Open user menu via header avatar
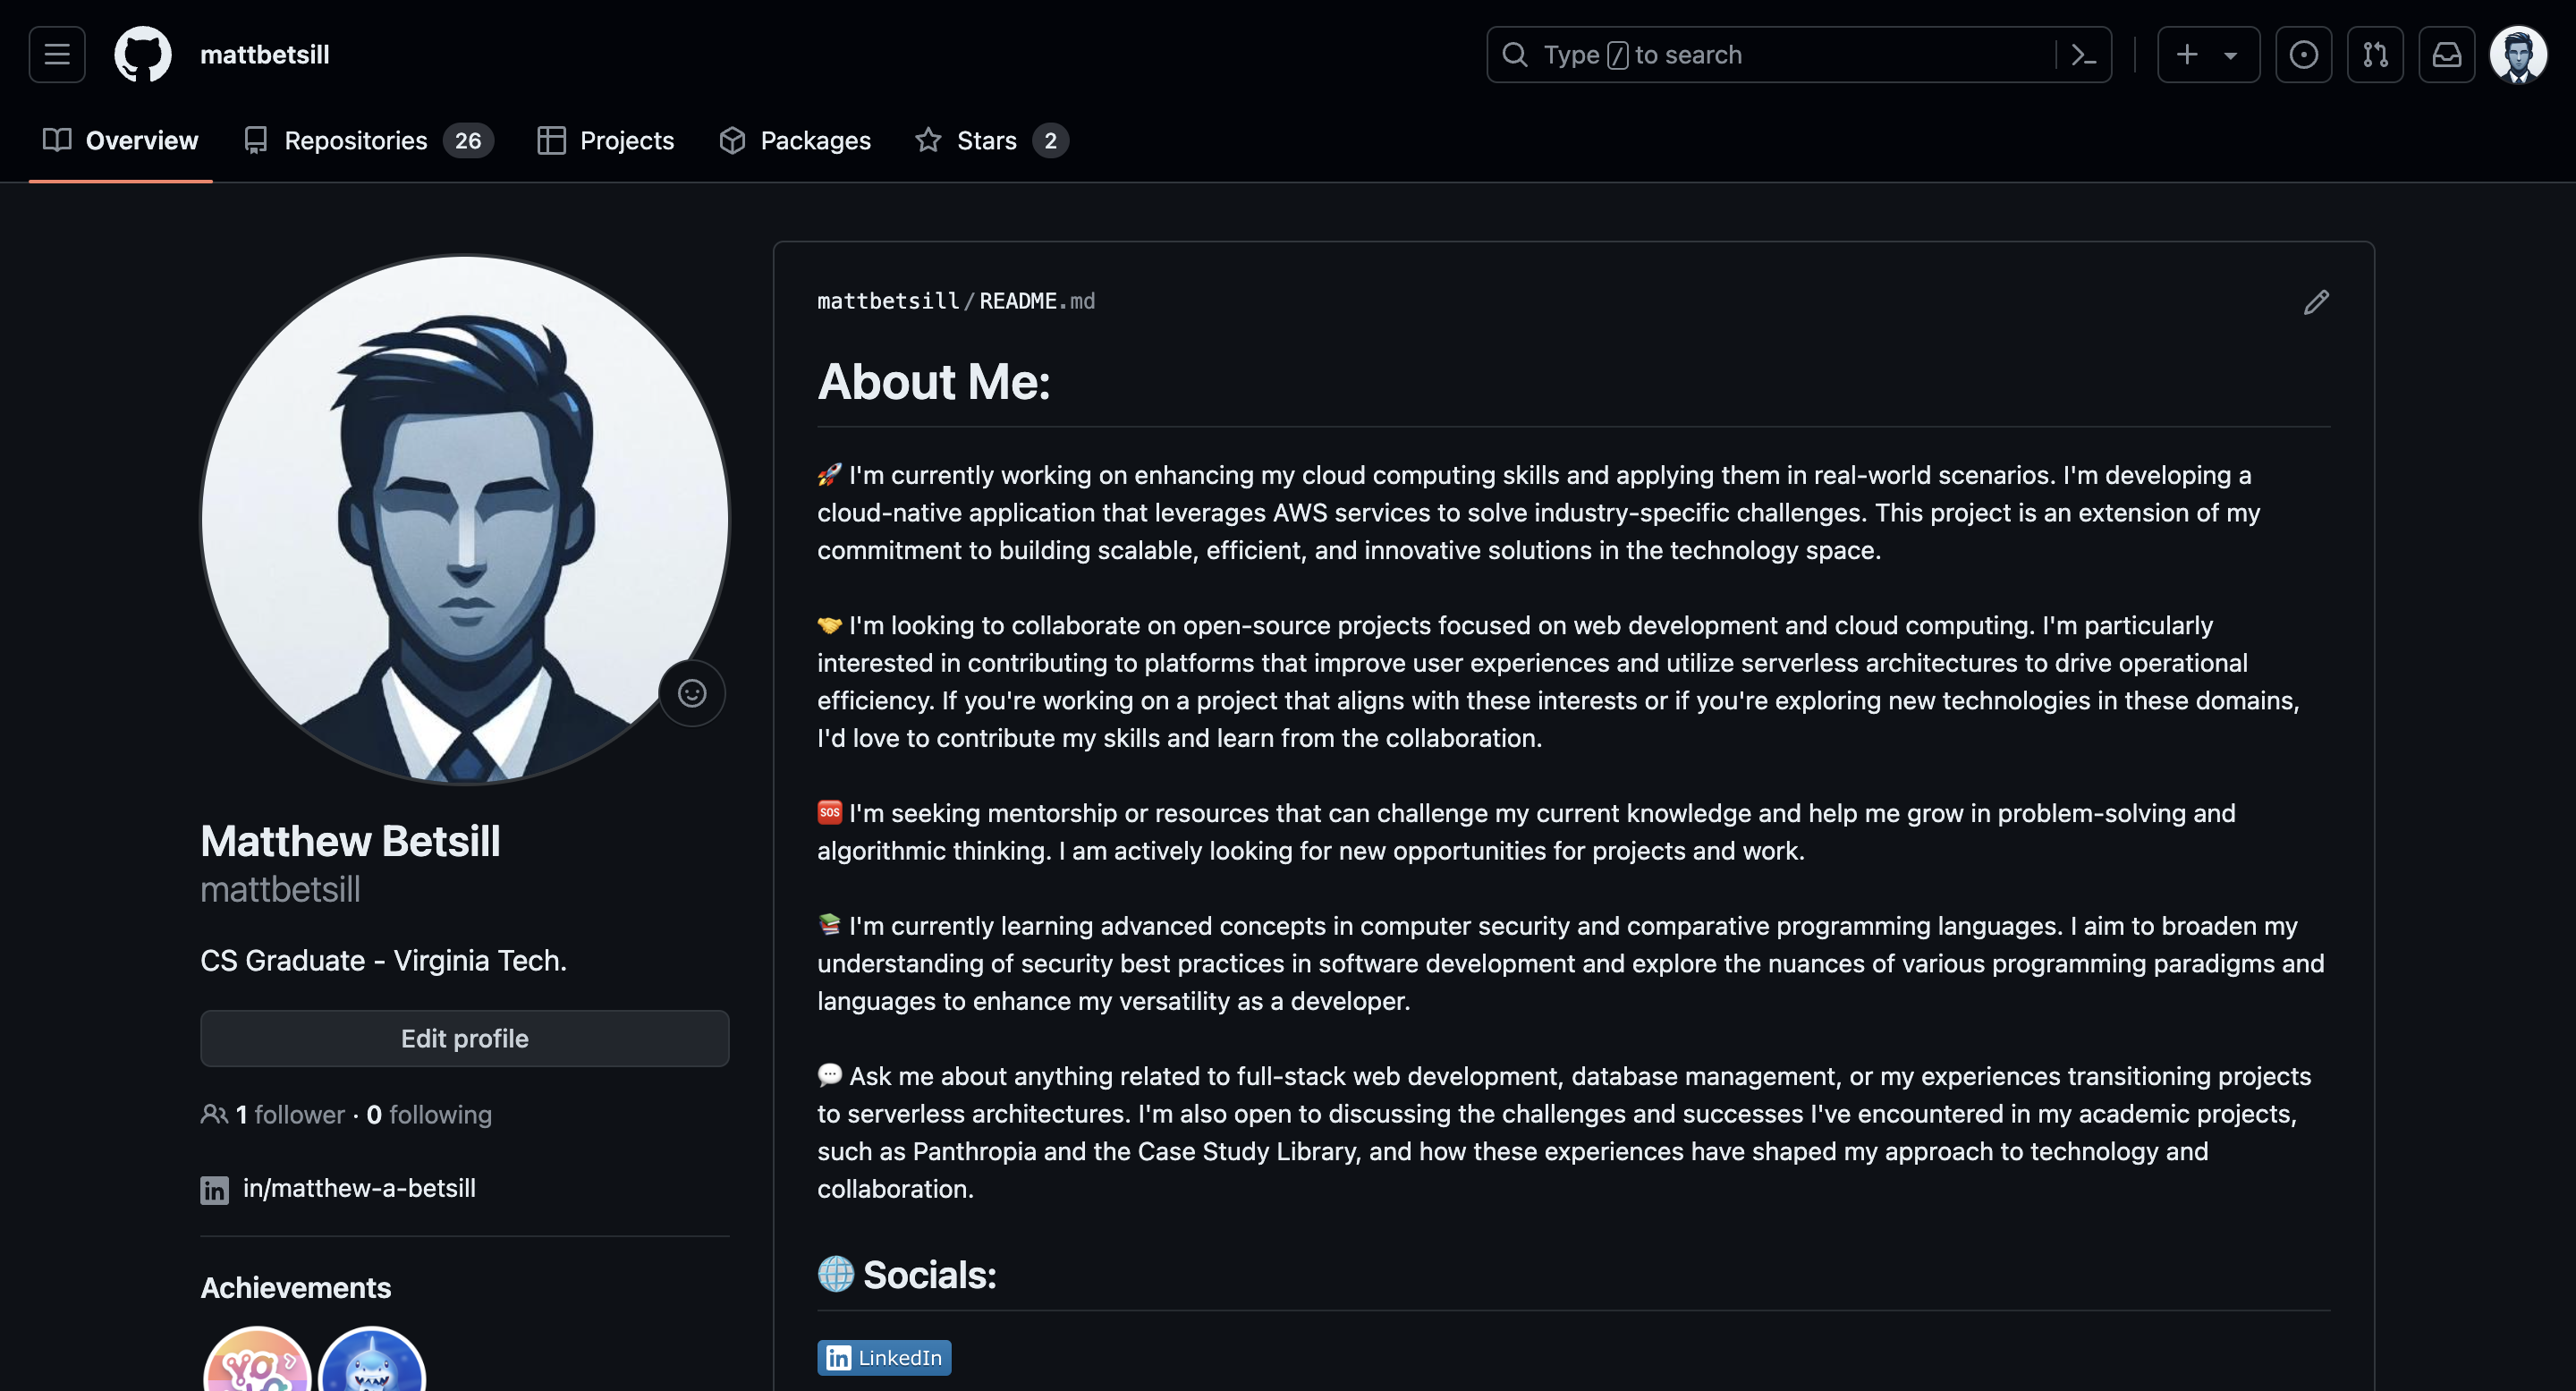 pos(2518,54)
